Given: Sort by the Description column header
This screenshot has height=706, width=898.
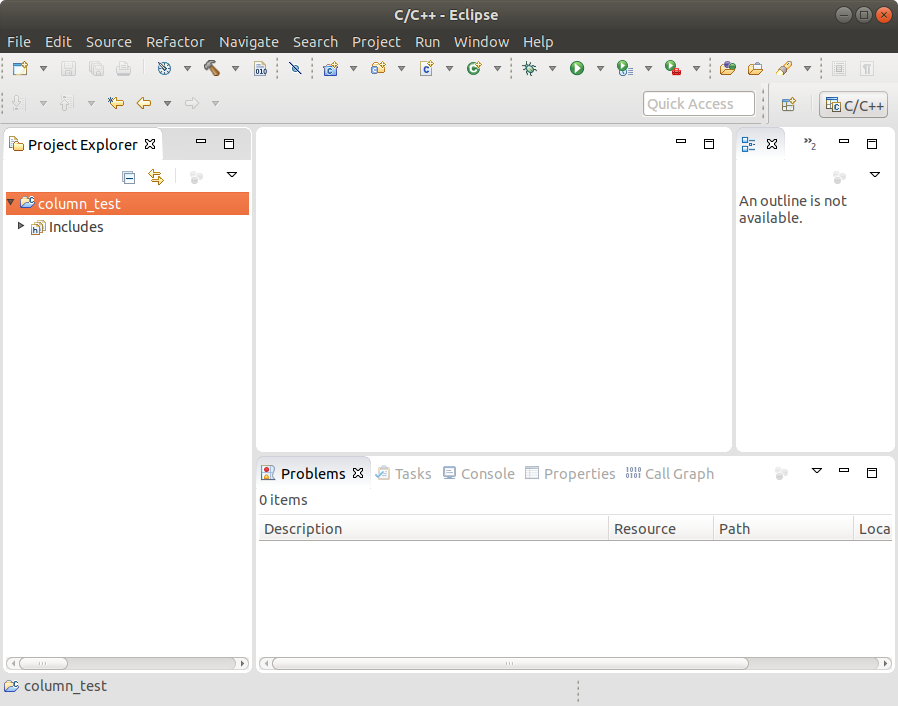Looking at the screenshot, I should pyautogui.click(x=434, y=528).
